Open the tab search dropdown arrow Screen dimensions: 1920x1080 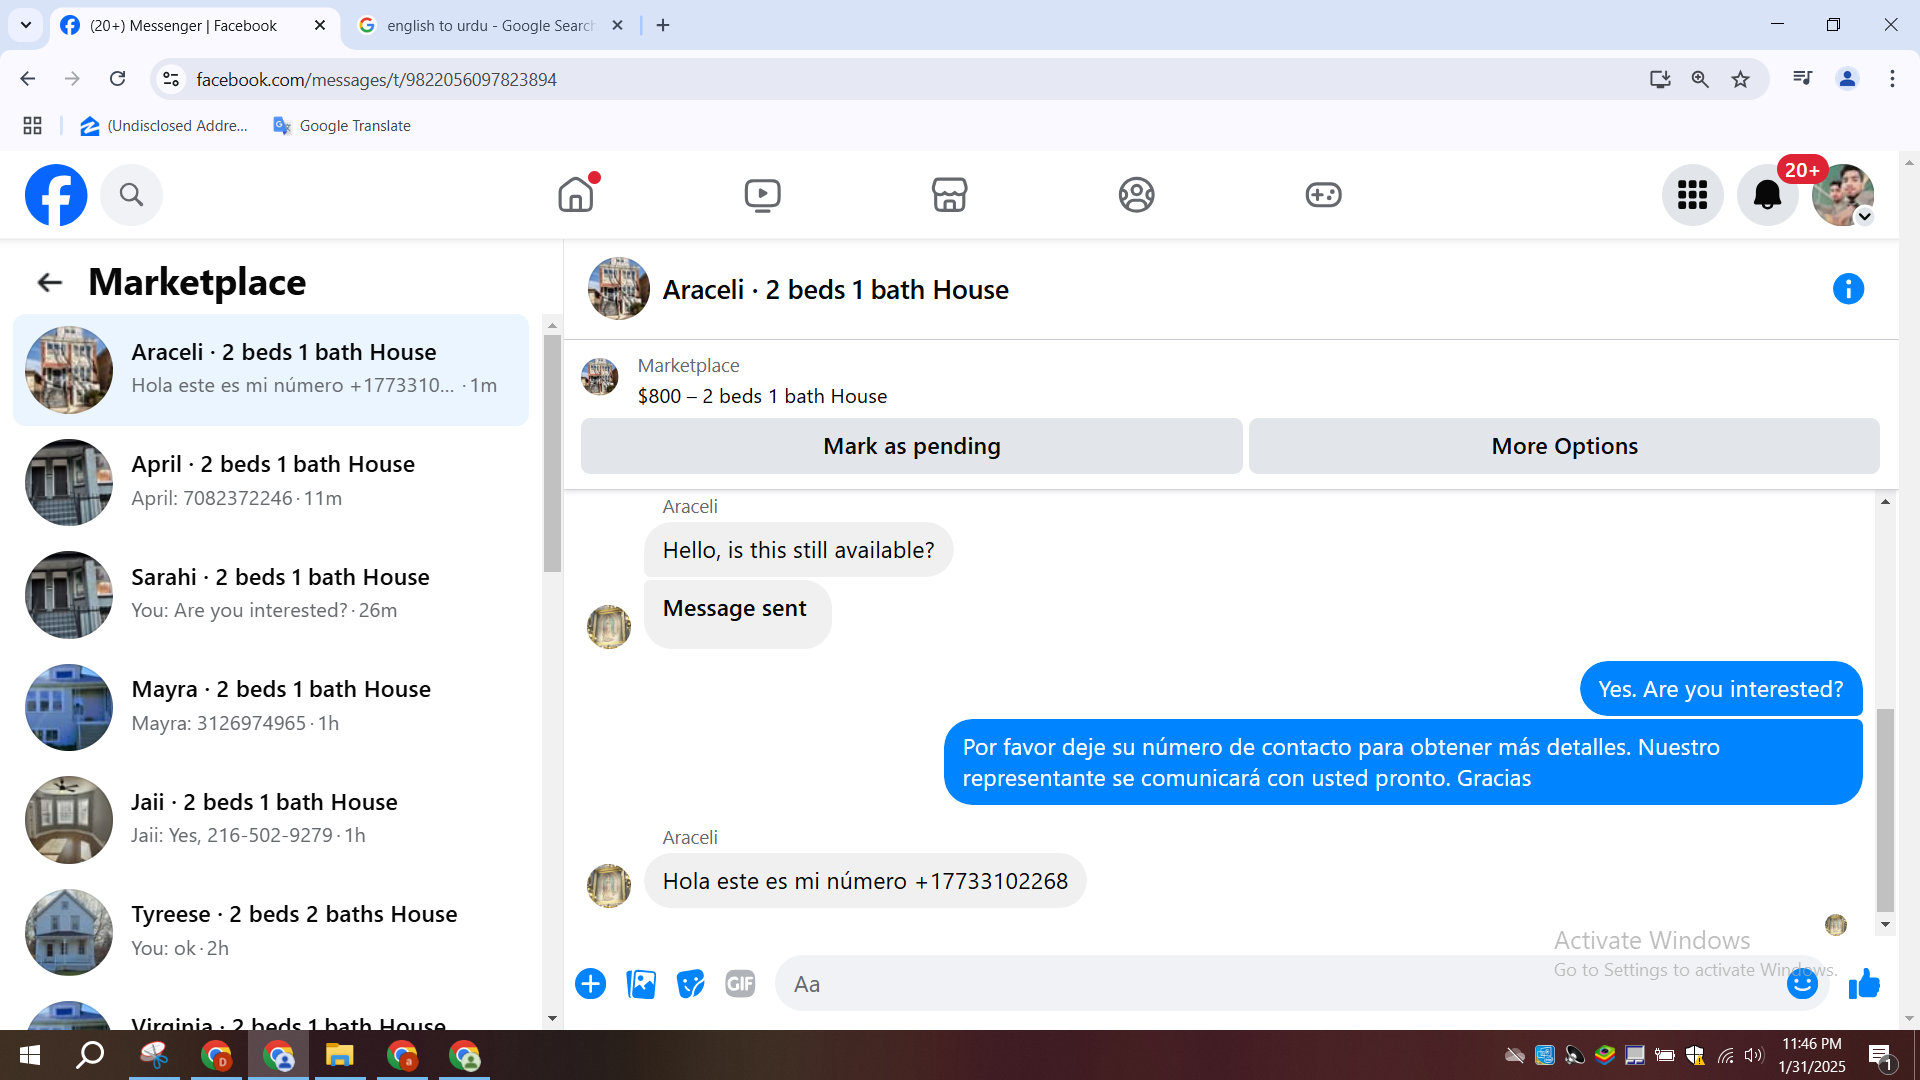pos(26,26)
